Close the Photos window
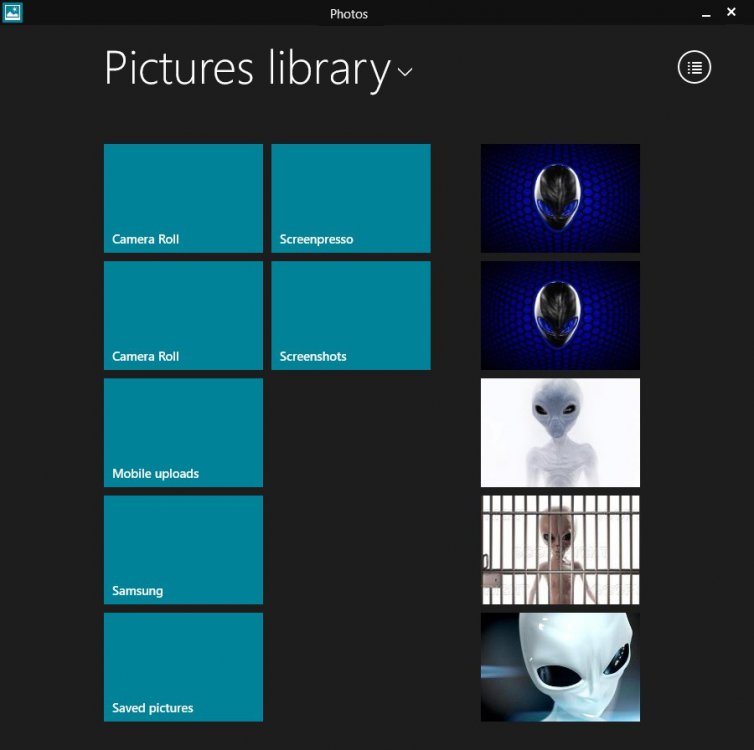754x750 pixels. [x=731, y=11]
